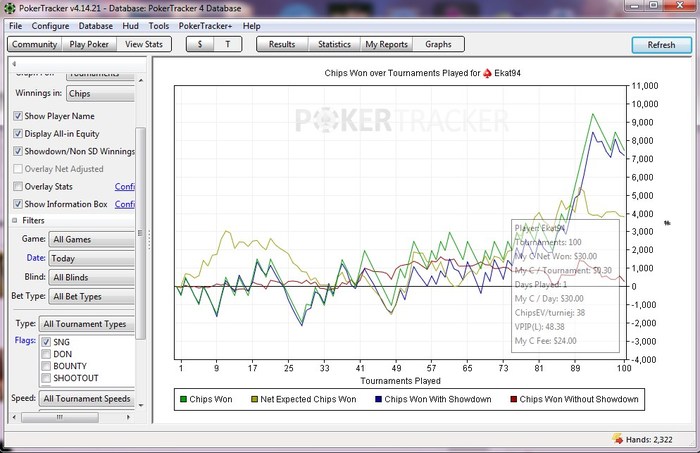Click the Hands count icon in status bar
The width and height of the screenshot is (700, 453).
click(618, 439)
